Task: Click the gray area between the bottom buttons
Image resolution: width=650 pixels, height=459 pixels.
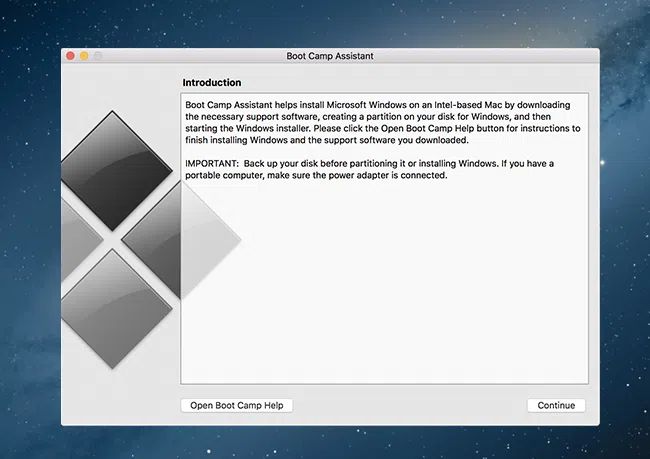Action: 410,405
